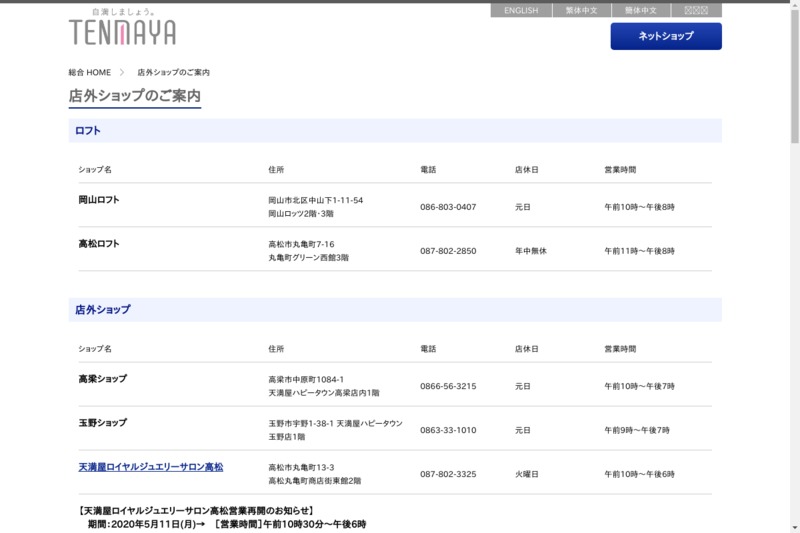The image size is (800, 533).
Task: Choose the last language option after 簡体中文
Action: 696,11
